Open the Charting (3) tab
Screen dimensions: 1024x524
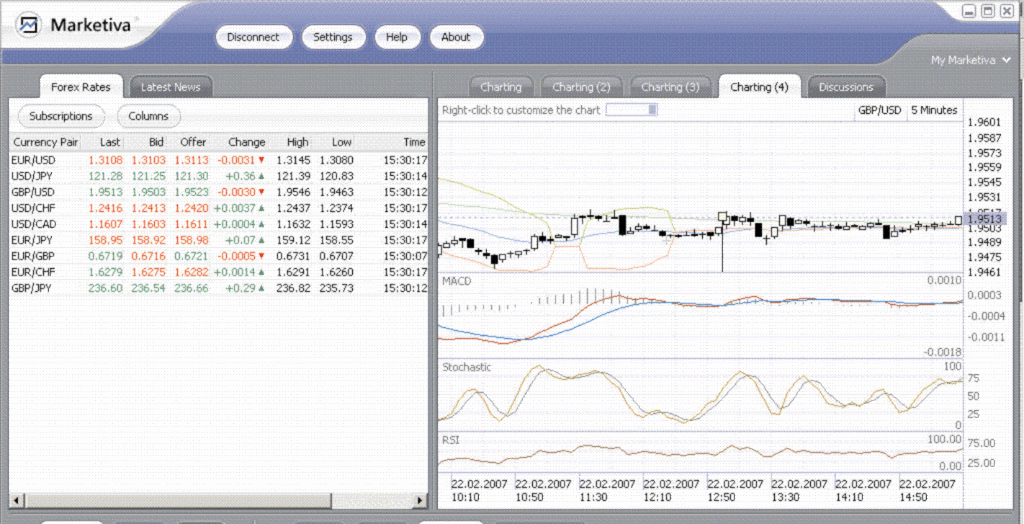click(x=670, y=87)
